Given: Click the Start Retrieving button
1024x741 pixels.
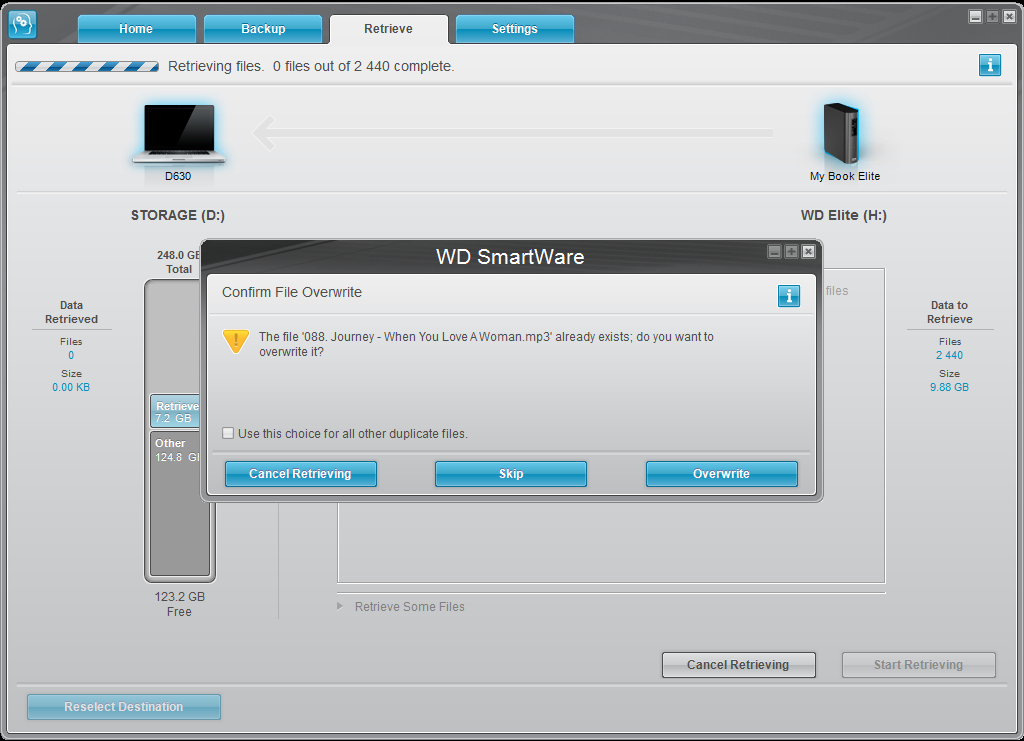Looking at the screenshot, I should (918, 665).
